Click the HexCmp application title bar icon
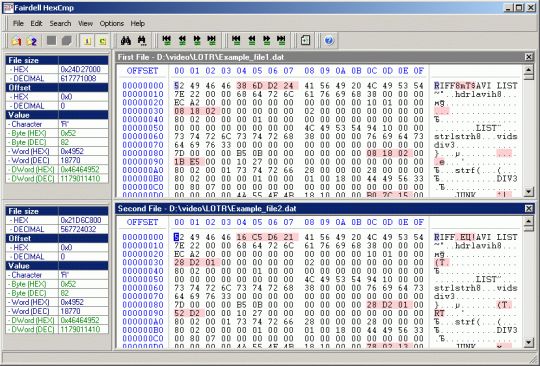 [x=8, y=8]
